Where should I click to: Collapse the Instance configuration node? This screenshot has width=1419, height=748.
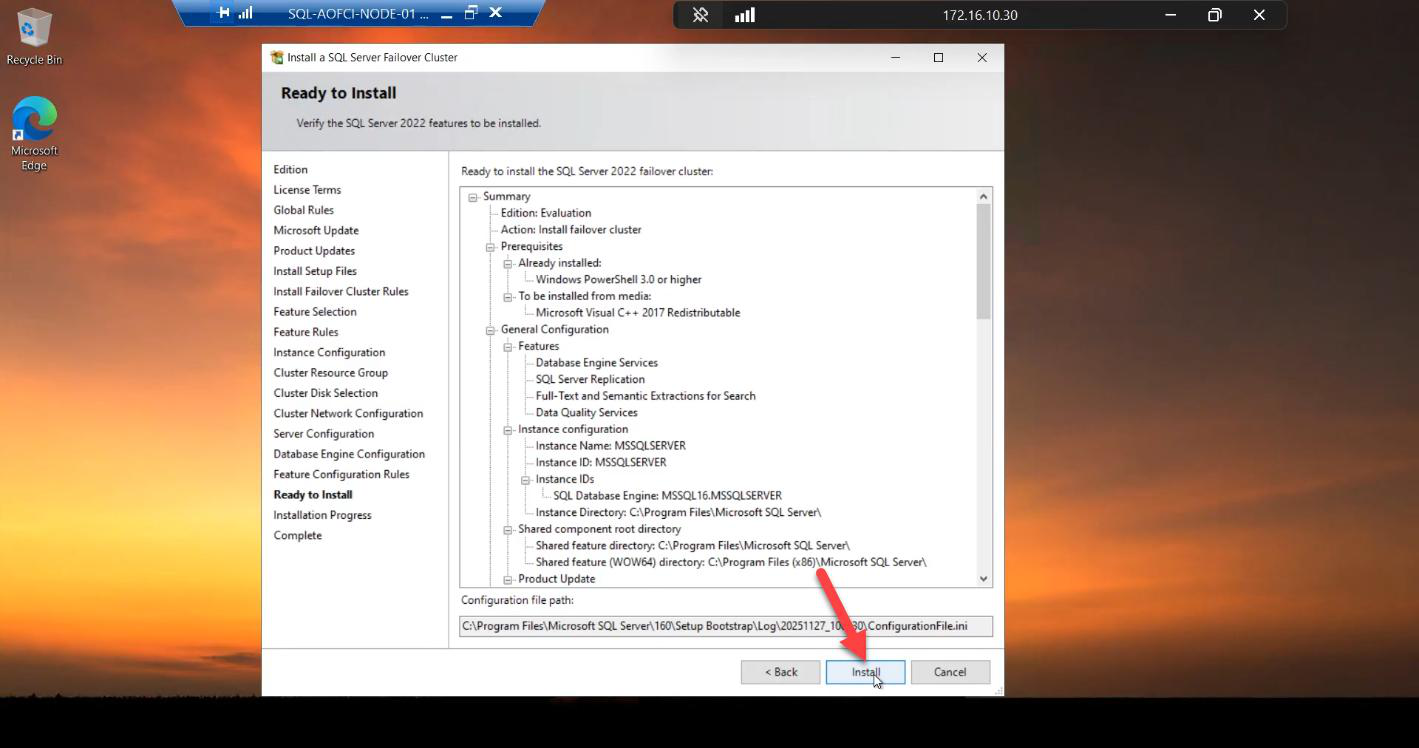508,430
